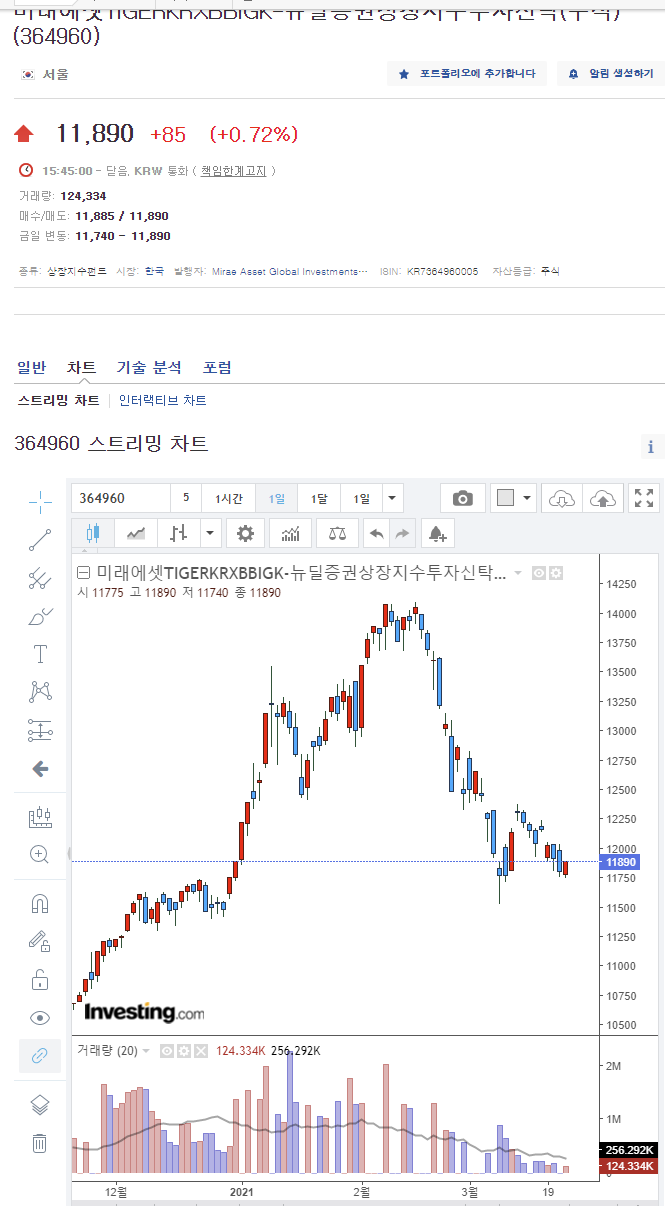Image resolution: width=665 pixels, height=1206 pixels.
Task: Remove the 거래량 volume indicator
Action: pos(201,1051)
